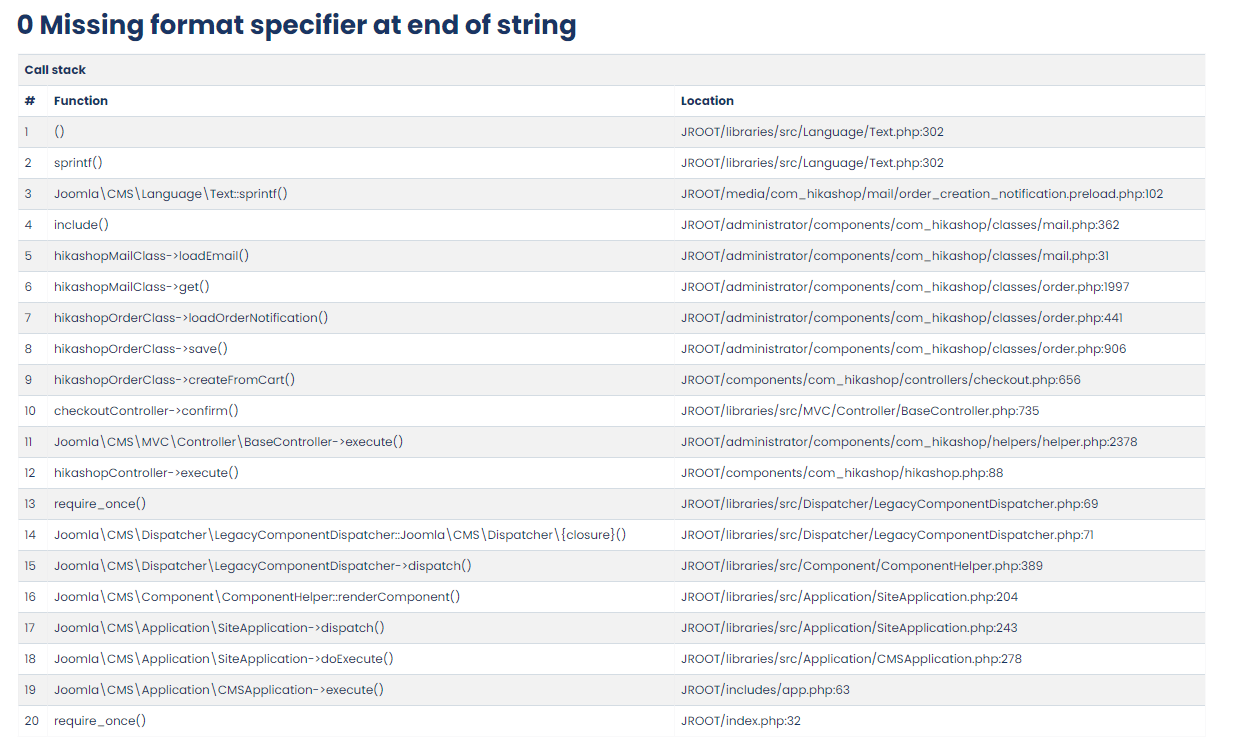This screenshot has width=1235, height=756.
Task: Select hikashopOrderClass->loadOrderNotification() row entry
Action: point(191,318)
